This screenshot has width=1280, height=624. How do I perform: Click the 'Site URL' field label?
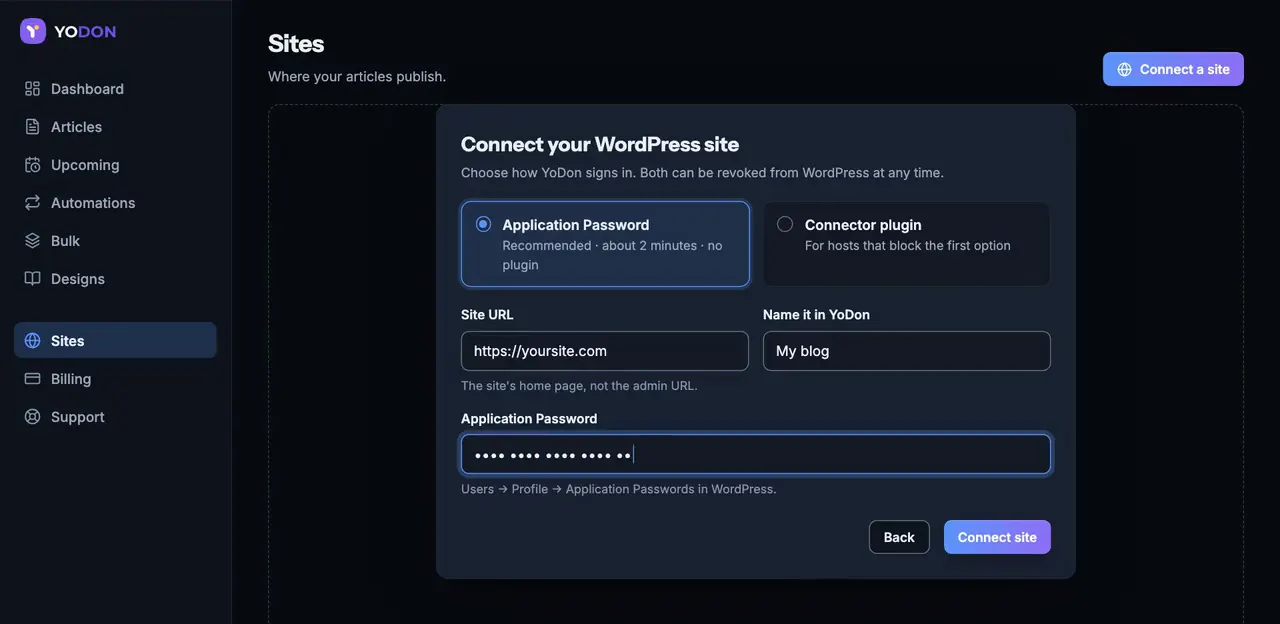tap(487, 314)
